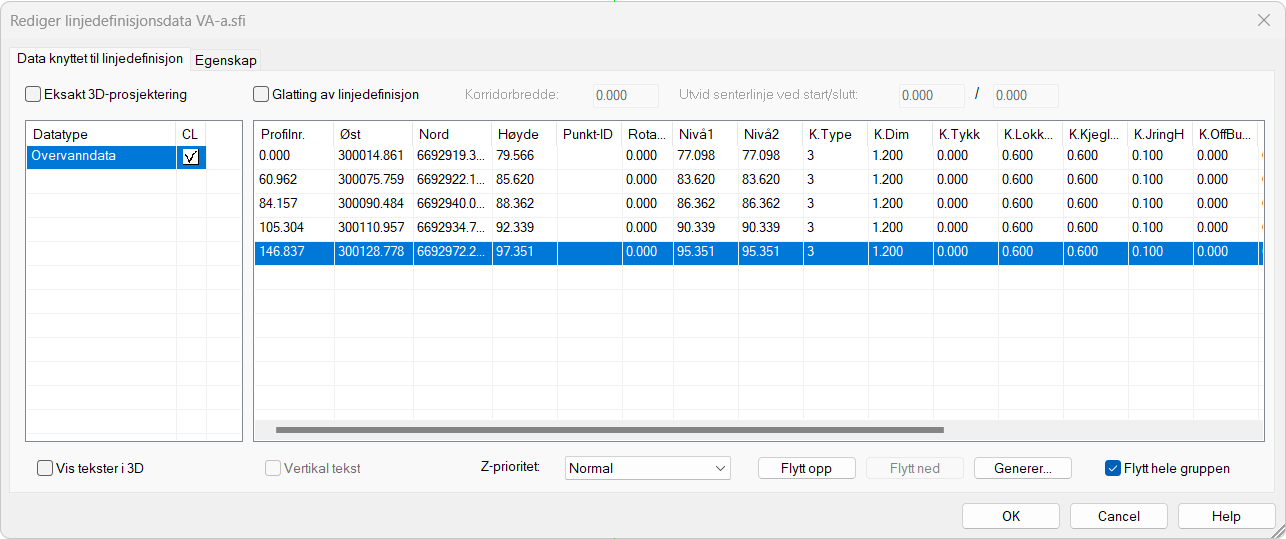This screenshot has width=1286, height=539.
Task: Toggle CL checkbox for Overvanndata
Action: (x=191, y=157)
